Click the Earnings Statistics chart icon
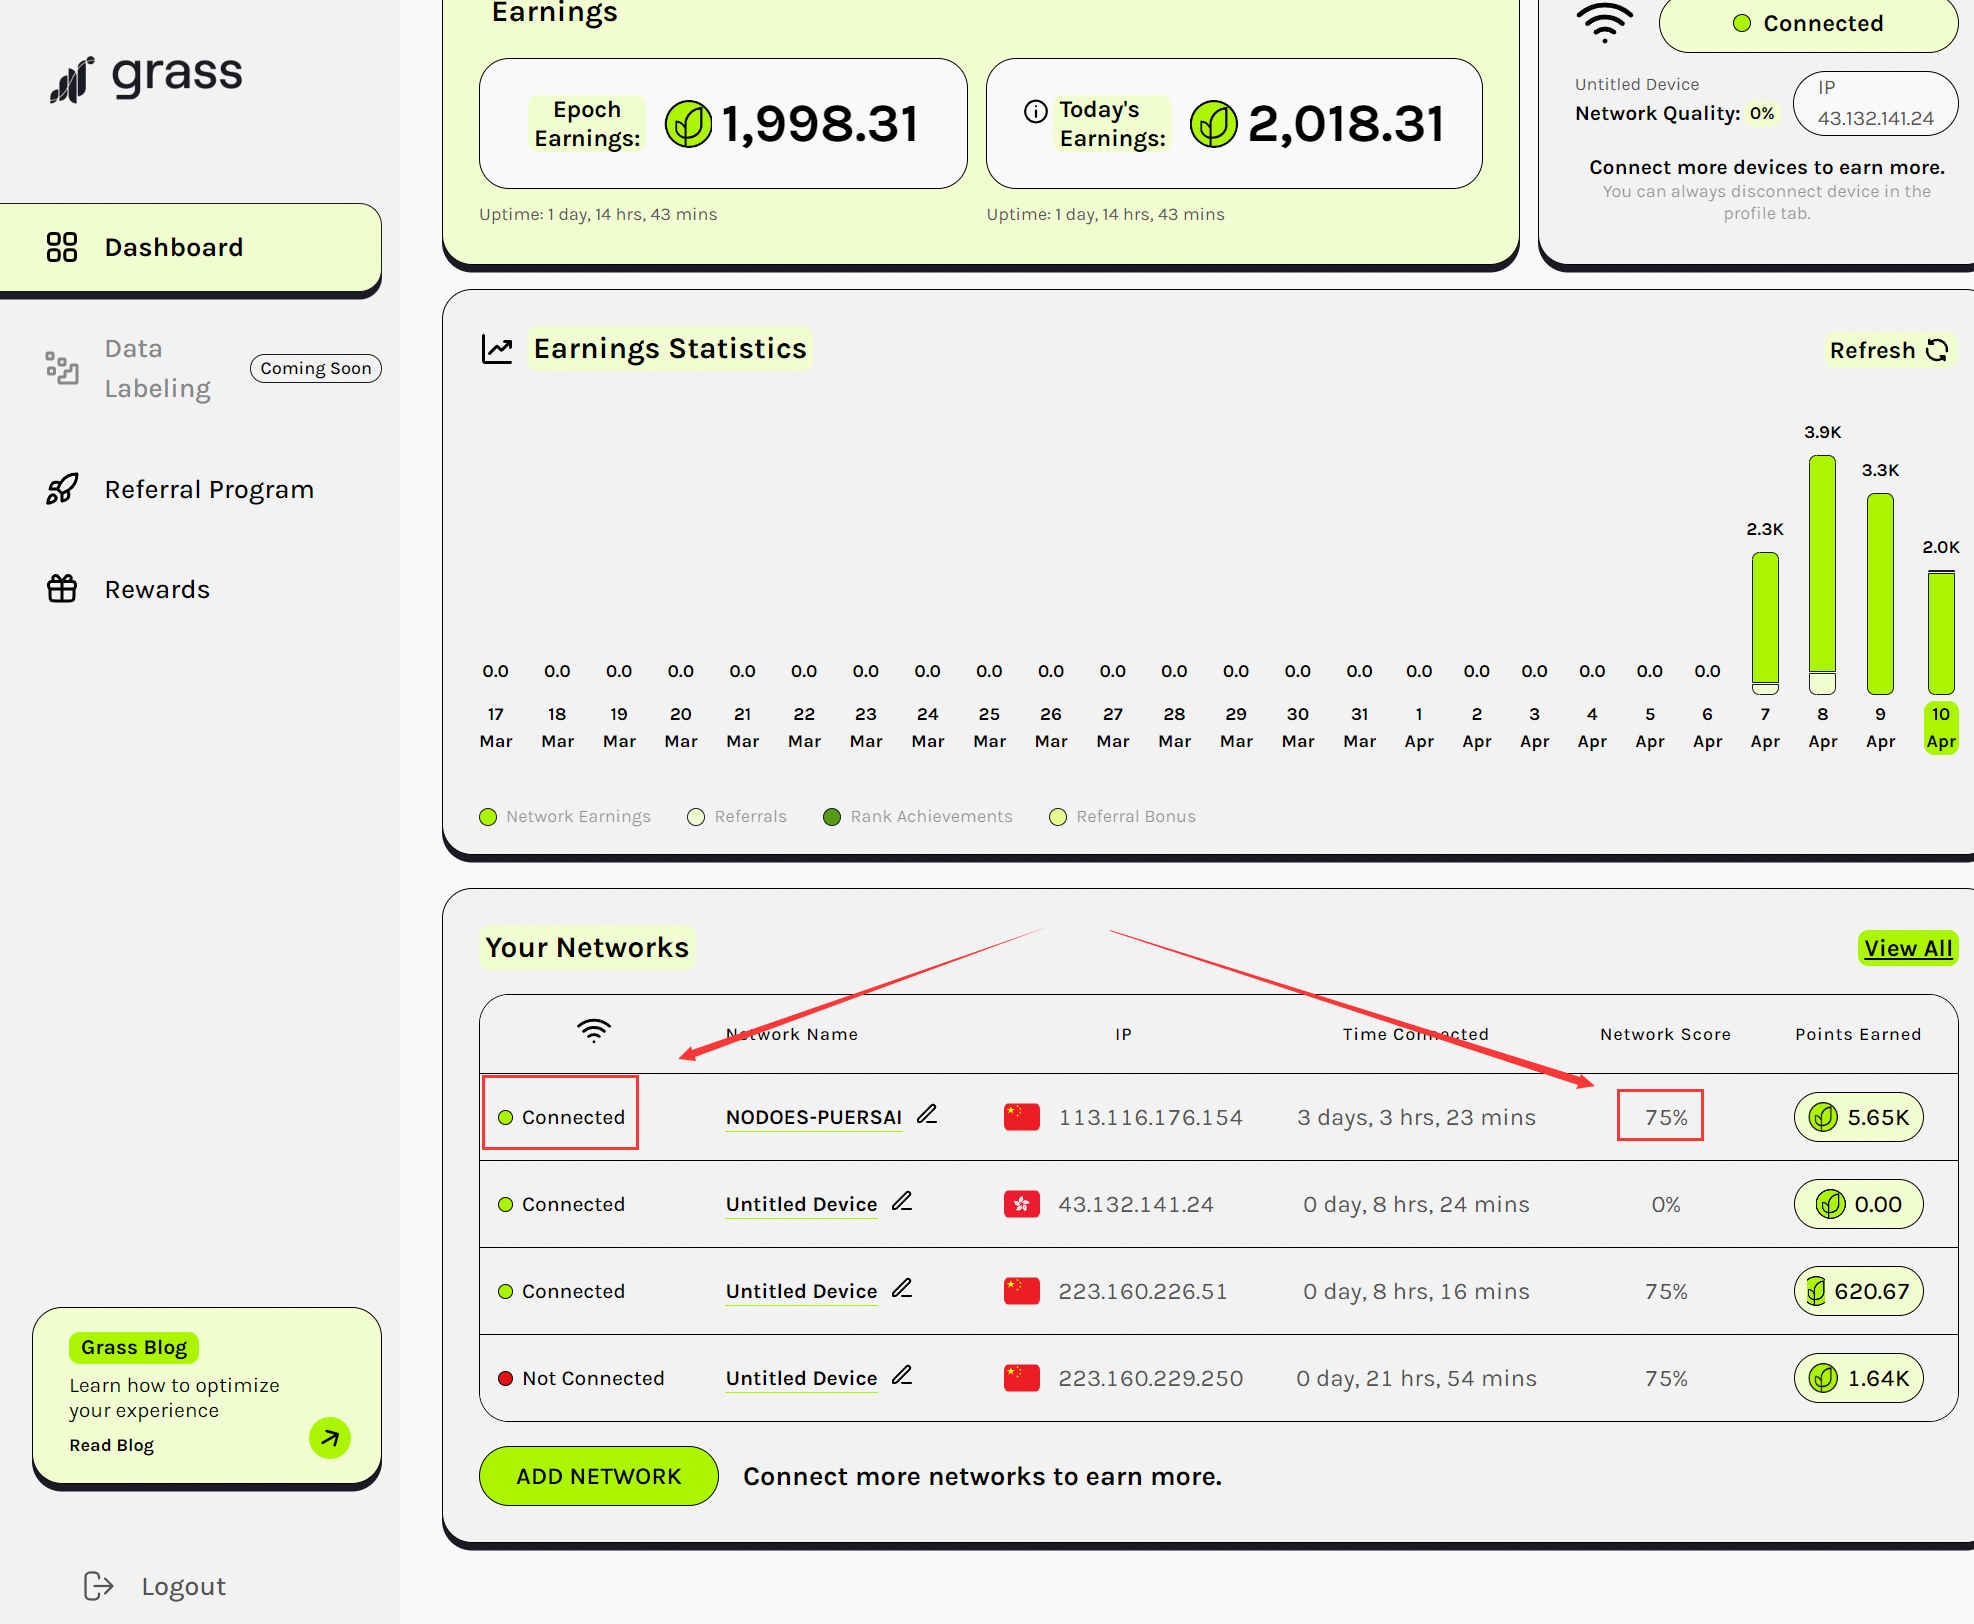 [x=497, y=349]
